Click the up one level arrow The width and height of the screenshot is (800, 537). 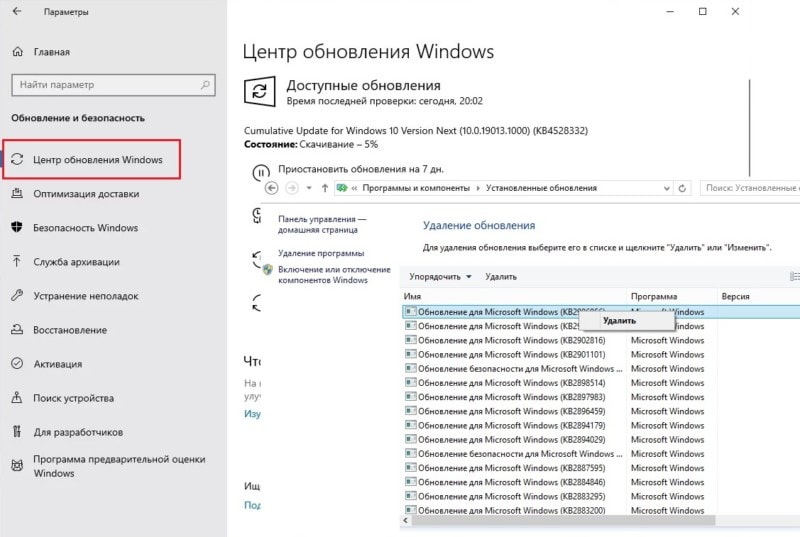tap(325, 188)
